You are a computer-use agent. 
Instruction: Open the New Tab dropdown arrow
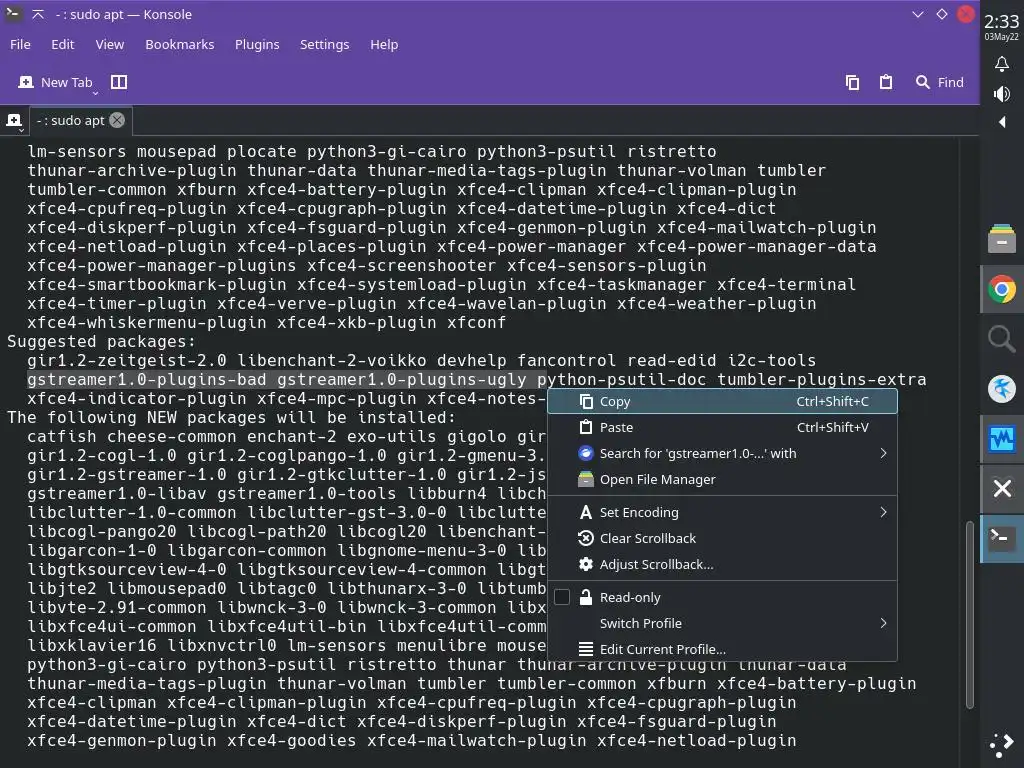click(95, 93)
